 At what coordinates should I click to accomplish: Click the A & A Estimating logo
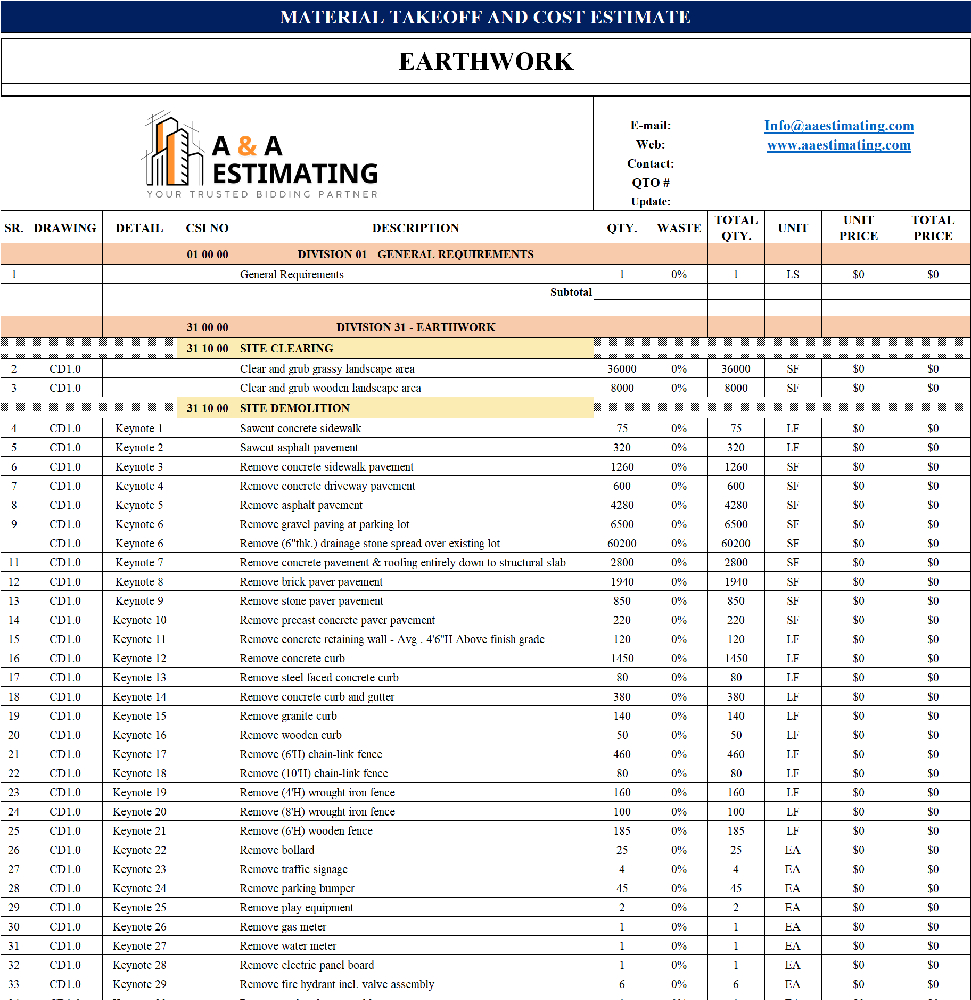(x=262, y=154)
